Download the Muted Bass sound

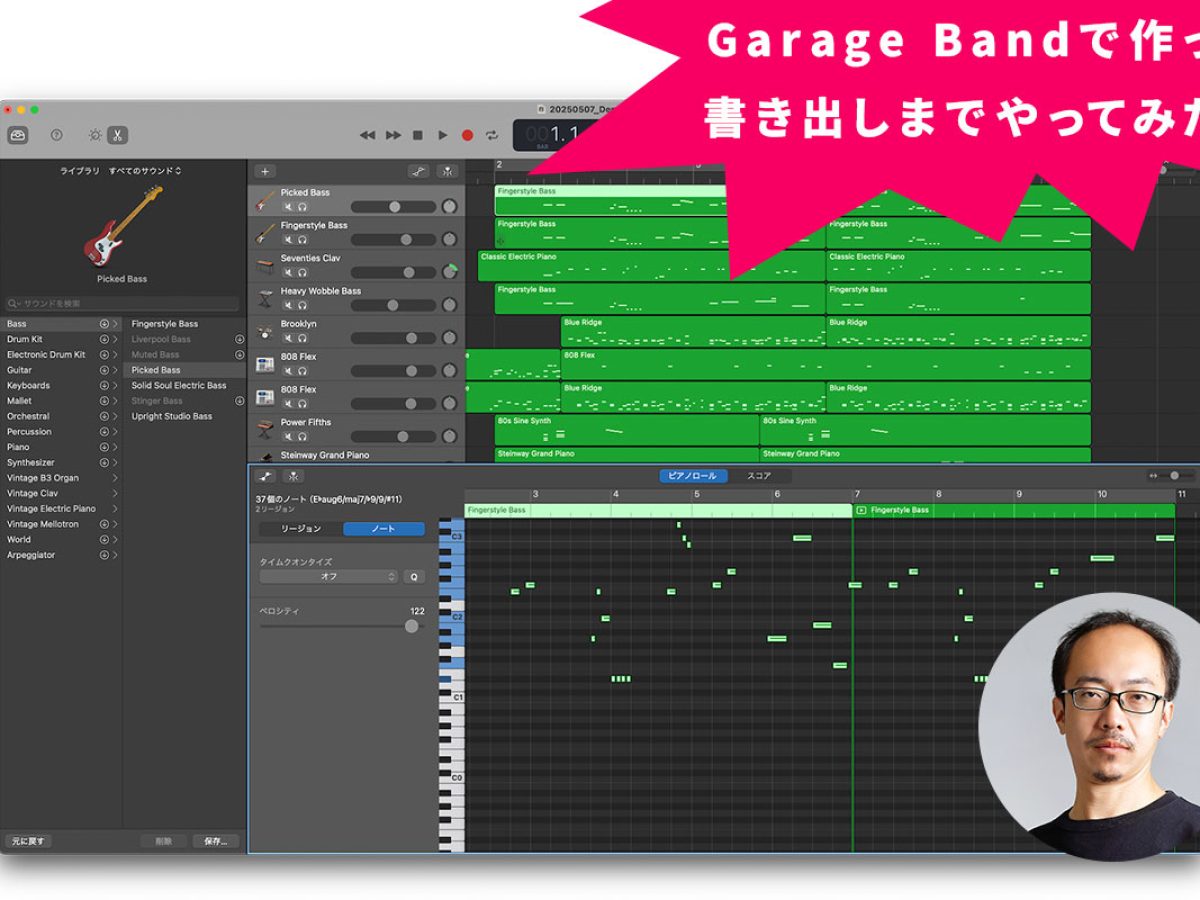[239, 354]
